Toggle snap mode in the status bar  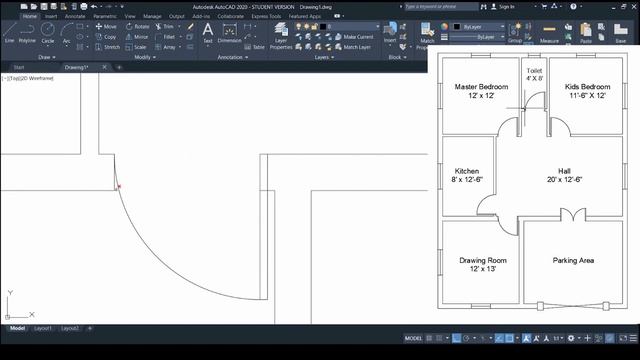439,338
